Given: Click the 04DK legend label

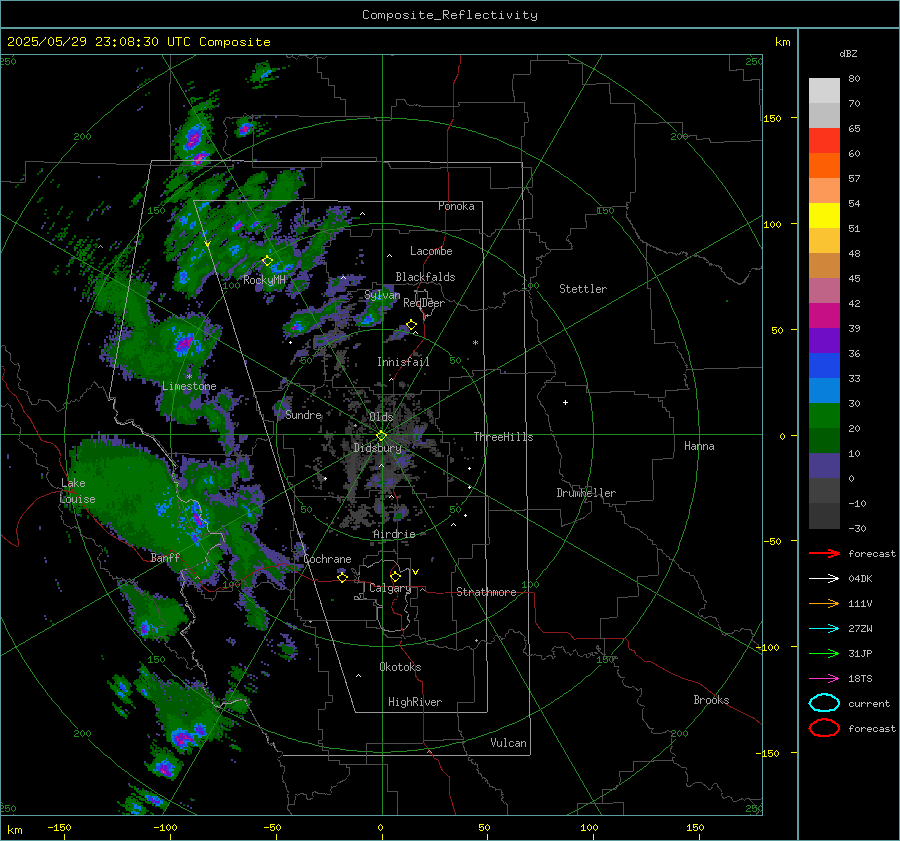Looking at the screenshot, I should (x=860, y=579).
